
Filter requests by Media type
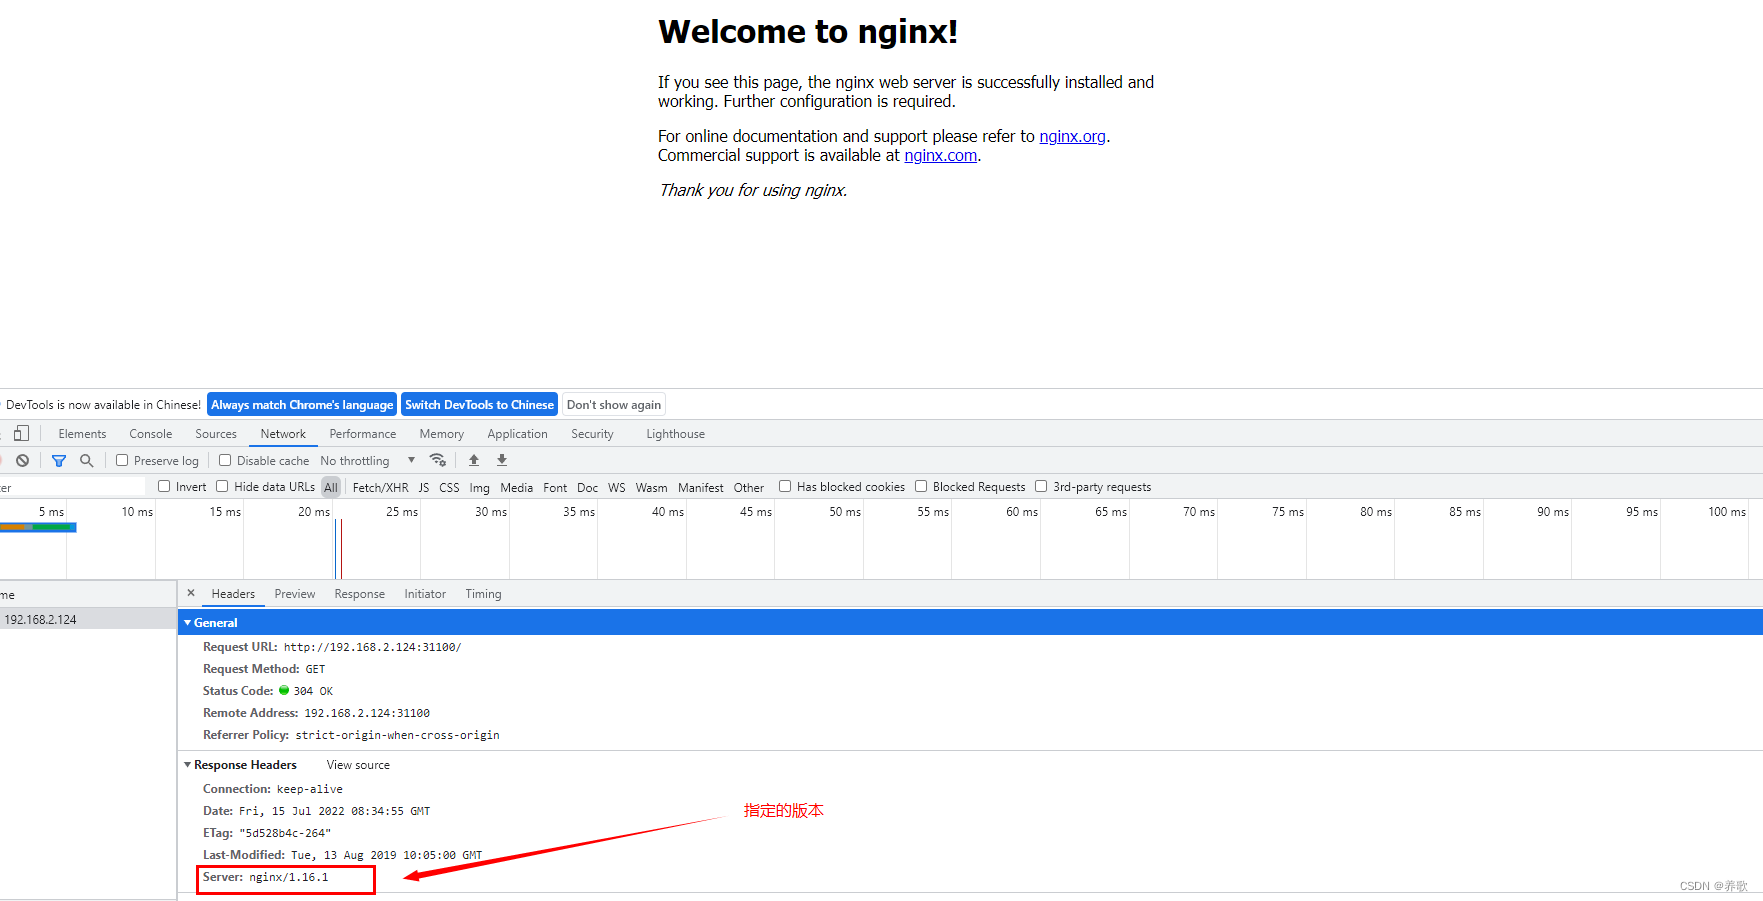click(516, 487)
